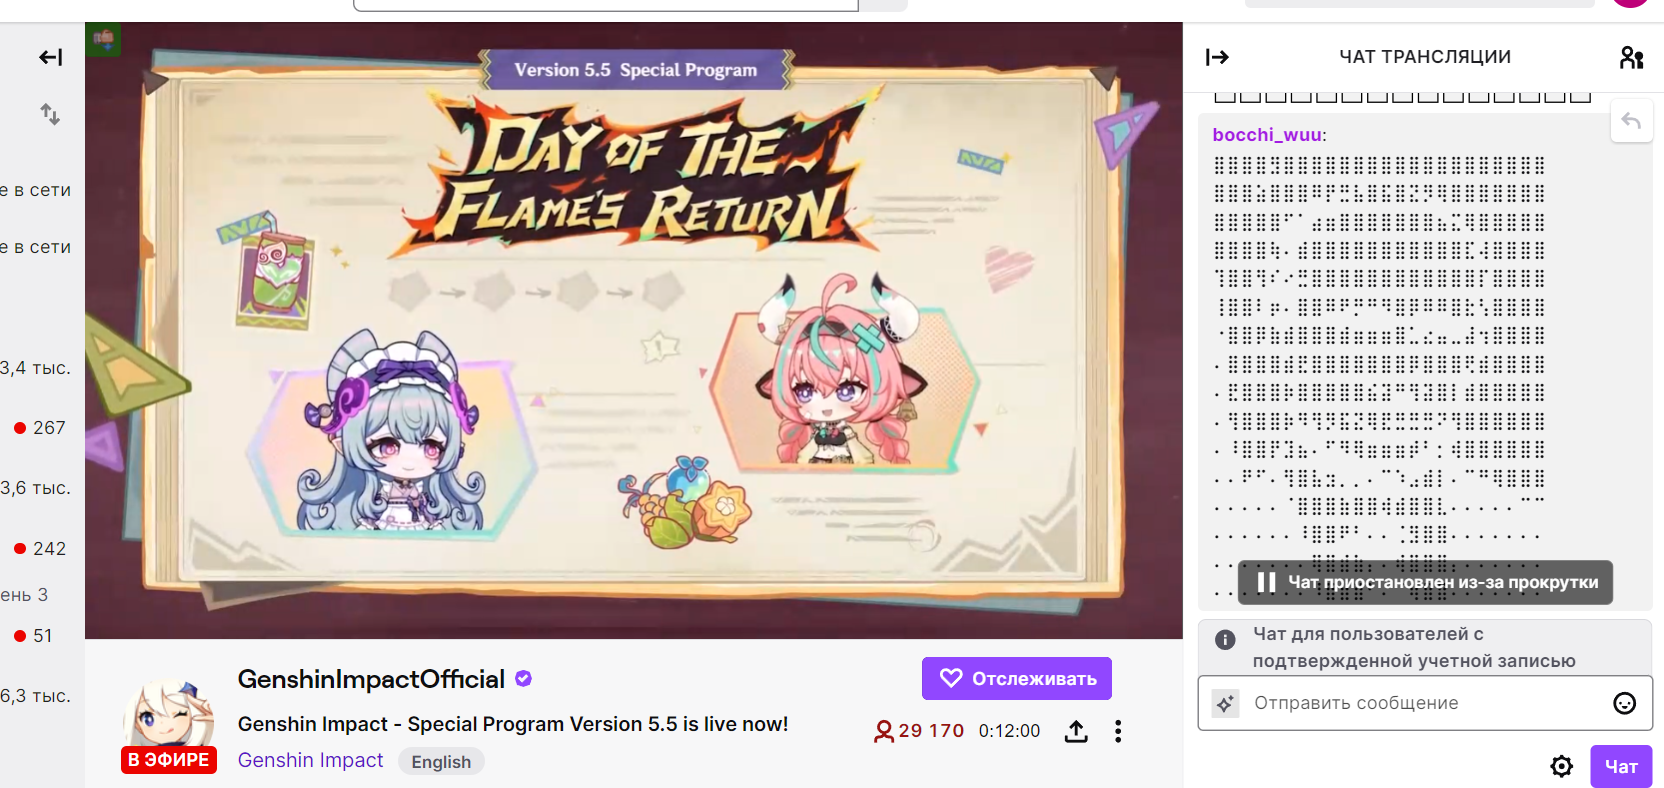Screen dimensions: 1664x788
Task: Open the chat community users icon
Action: pyautogui.click(x=1631, y=57)
